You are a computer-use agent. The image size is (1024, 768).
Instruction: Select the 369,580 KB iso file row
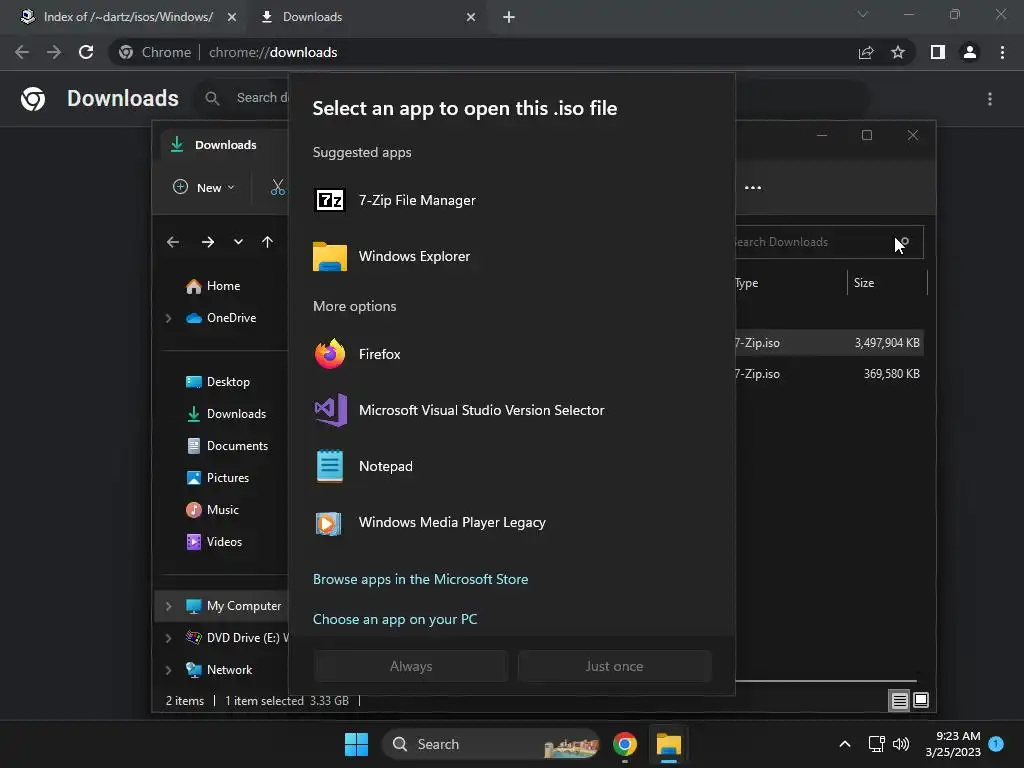[x=829, y=374]
